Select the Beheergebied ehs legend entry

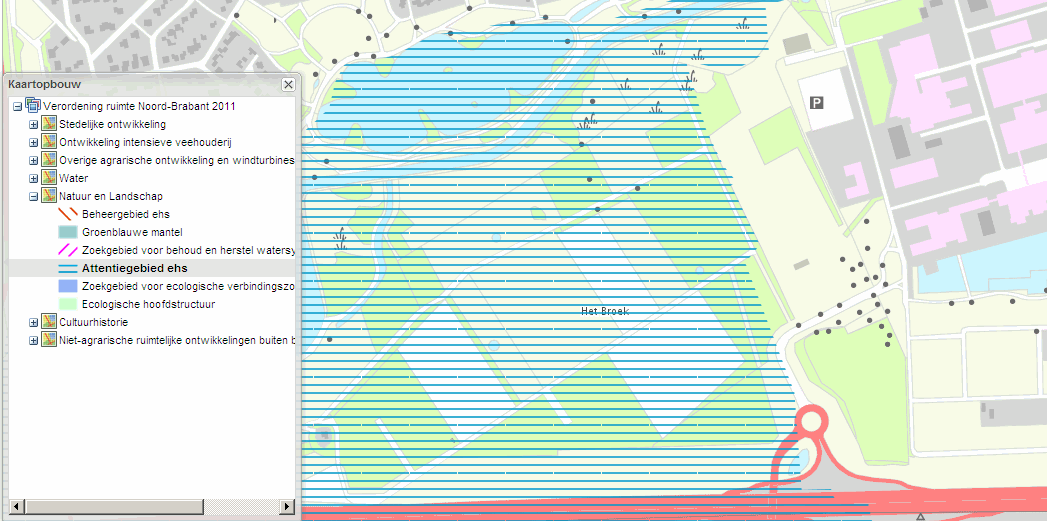[x=126, y=214]
